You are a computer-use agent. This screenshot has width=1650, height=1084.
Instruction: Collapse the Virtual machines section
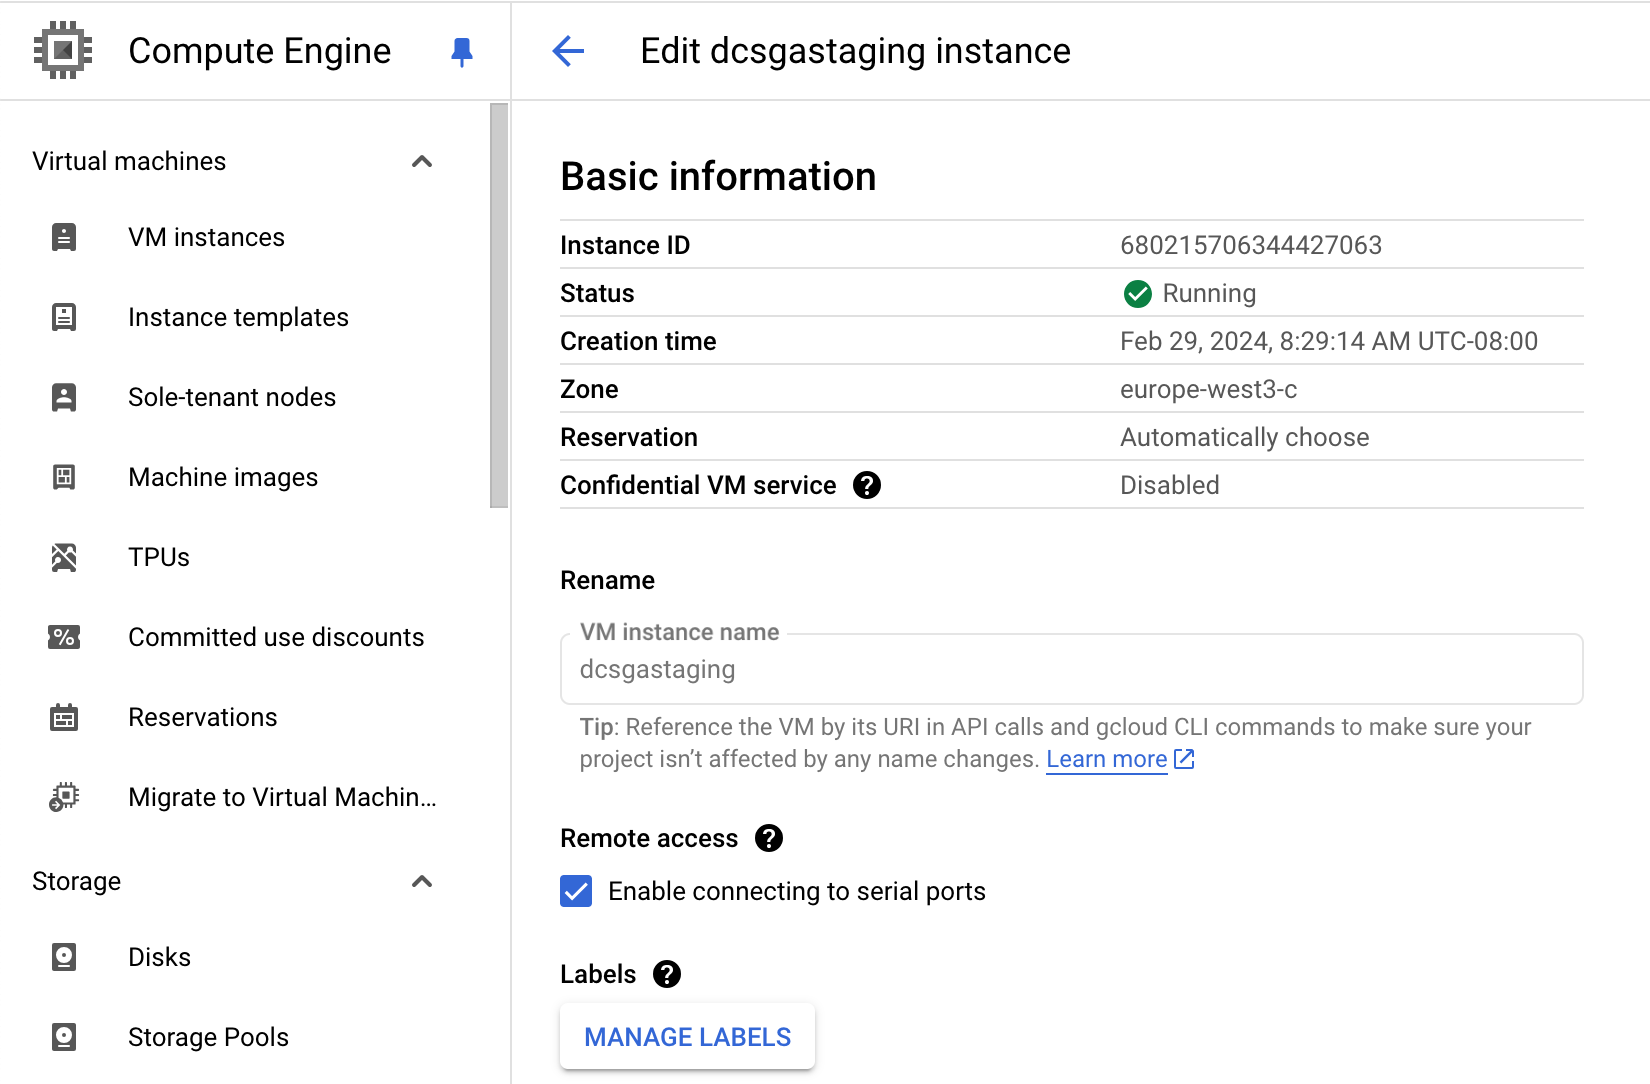tap(422, 161)
